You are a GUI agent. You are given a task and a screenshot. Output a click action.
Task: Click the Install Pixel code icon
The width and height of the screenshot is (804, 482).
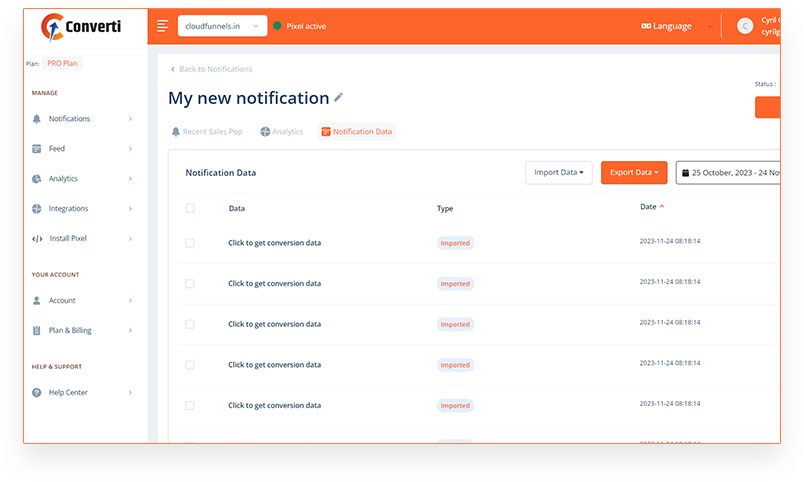37,239
